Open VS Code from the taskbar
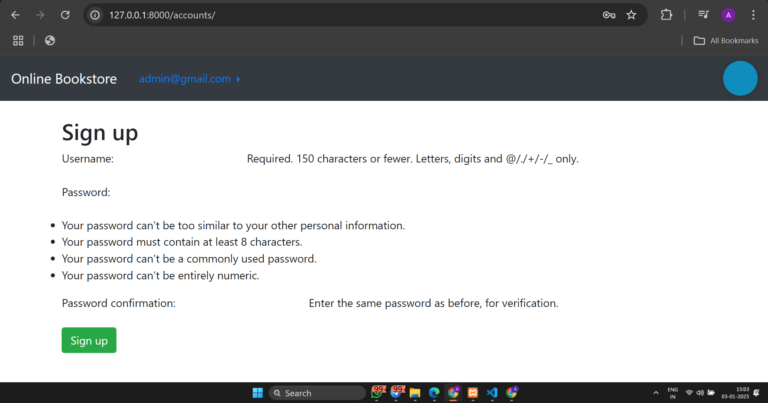 (492, 393)
